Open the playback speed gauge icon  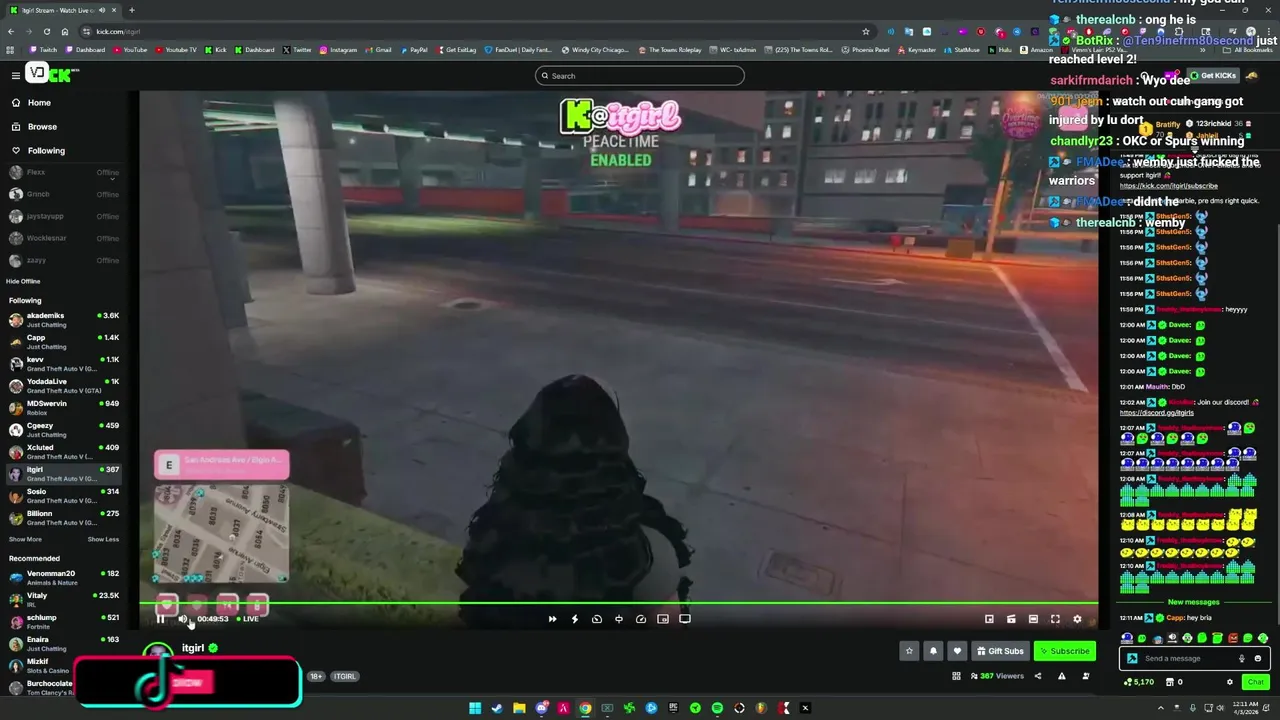[641, 619]
